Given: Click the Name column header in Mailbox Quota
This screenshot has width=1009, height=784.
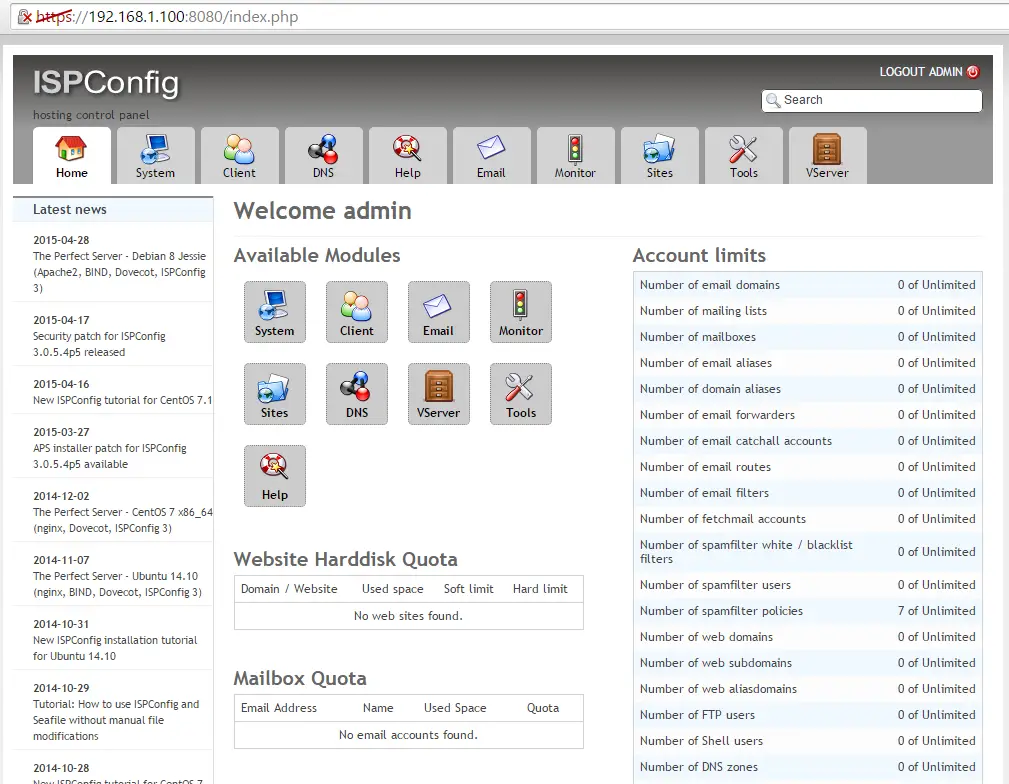Looking at the screenshot, I should click(x=378, y=708).
